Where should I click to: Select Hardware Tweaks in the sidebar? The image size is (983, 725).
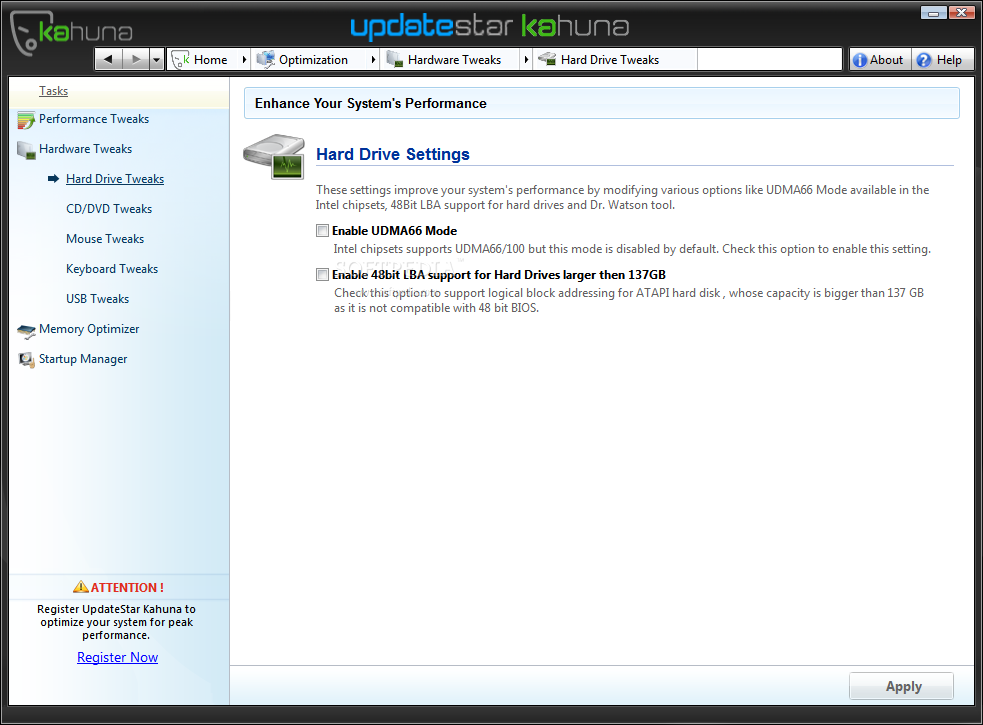click(x=85, y=149)
